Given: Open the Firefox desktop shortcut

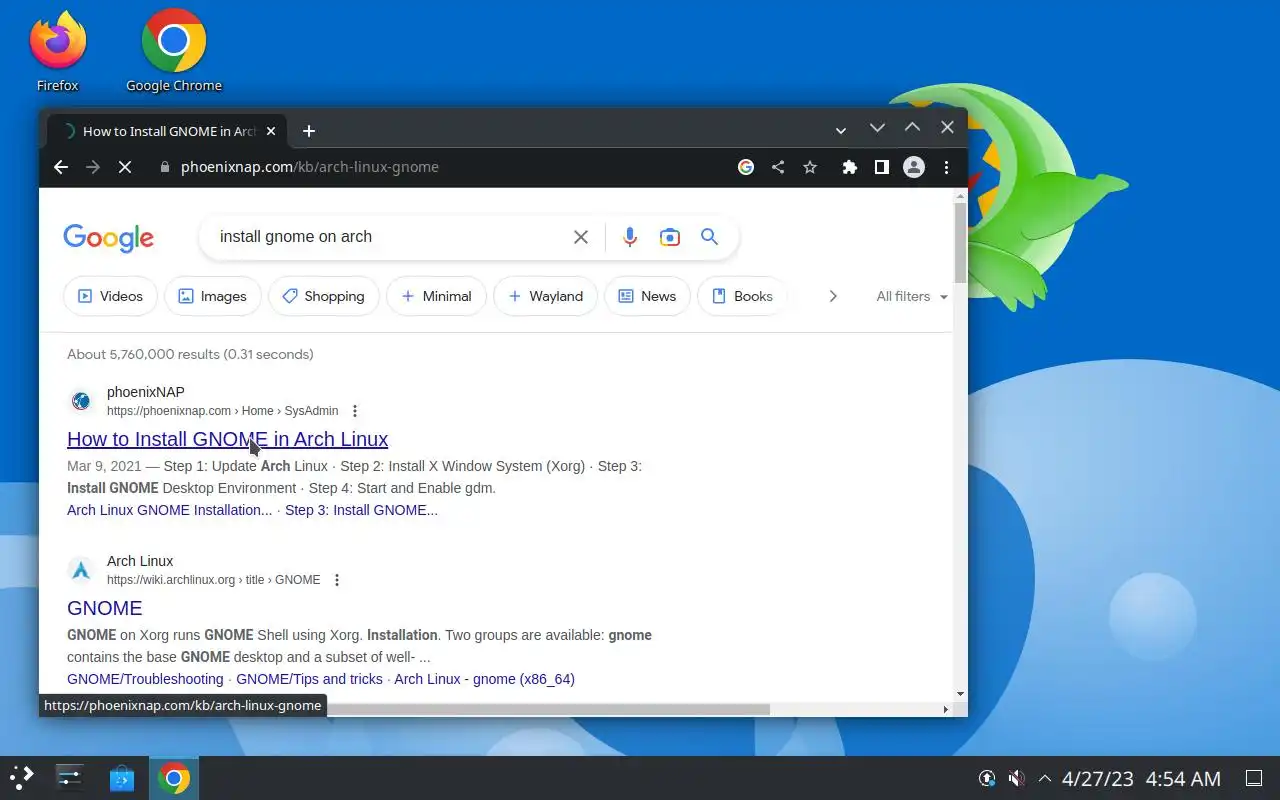Looking at the screenshot, I should 58,52.
